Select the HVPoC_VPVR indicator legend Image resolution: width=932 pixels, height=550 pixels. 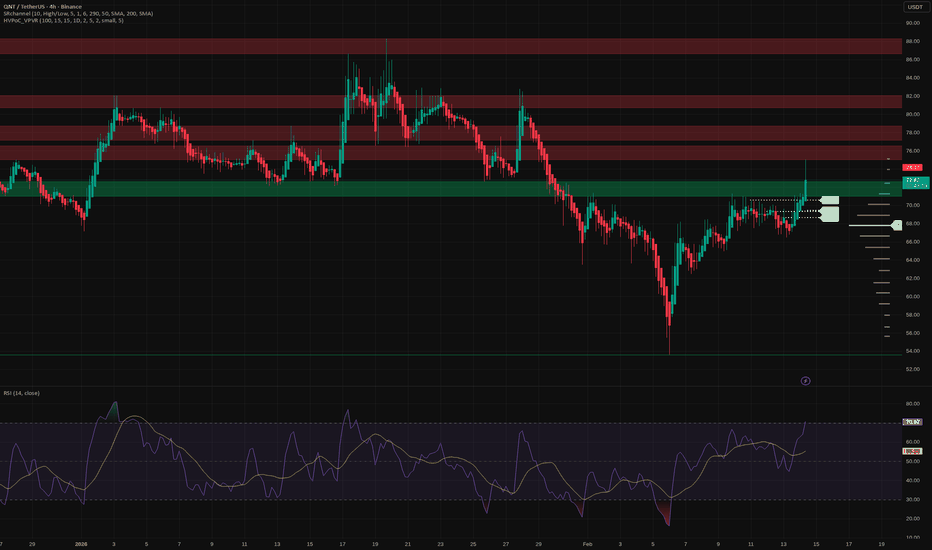pyautogui.click(x=64, y=20)
